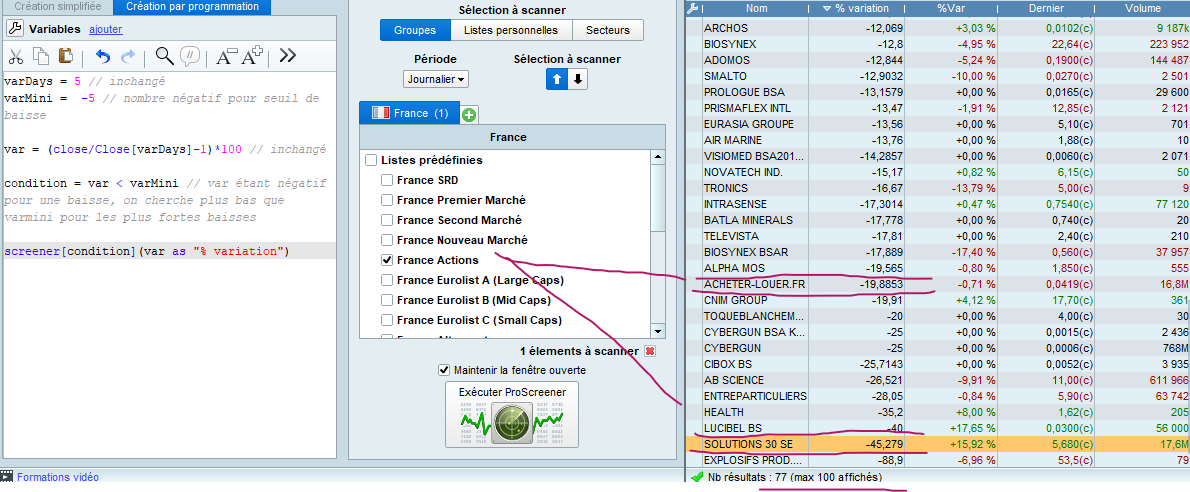Check France Eurolist C (Small Caps)
The image size is (1190, 492).
[387, 320]
